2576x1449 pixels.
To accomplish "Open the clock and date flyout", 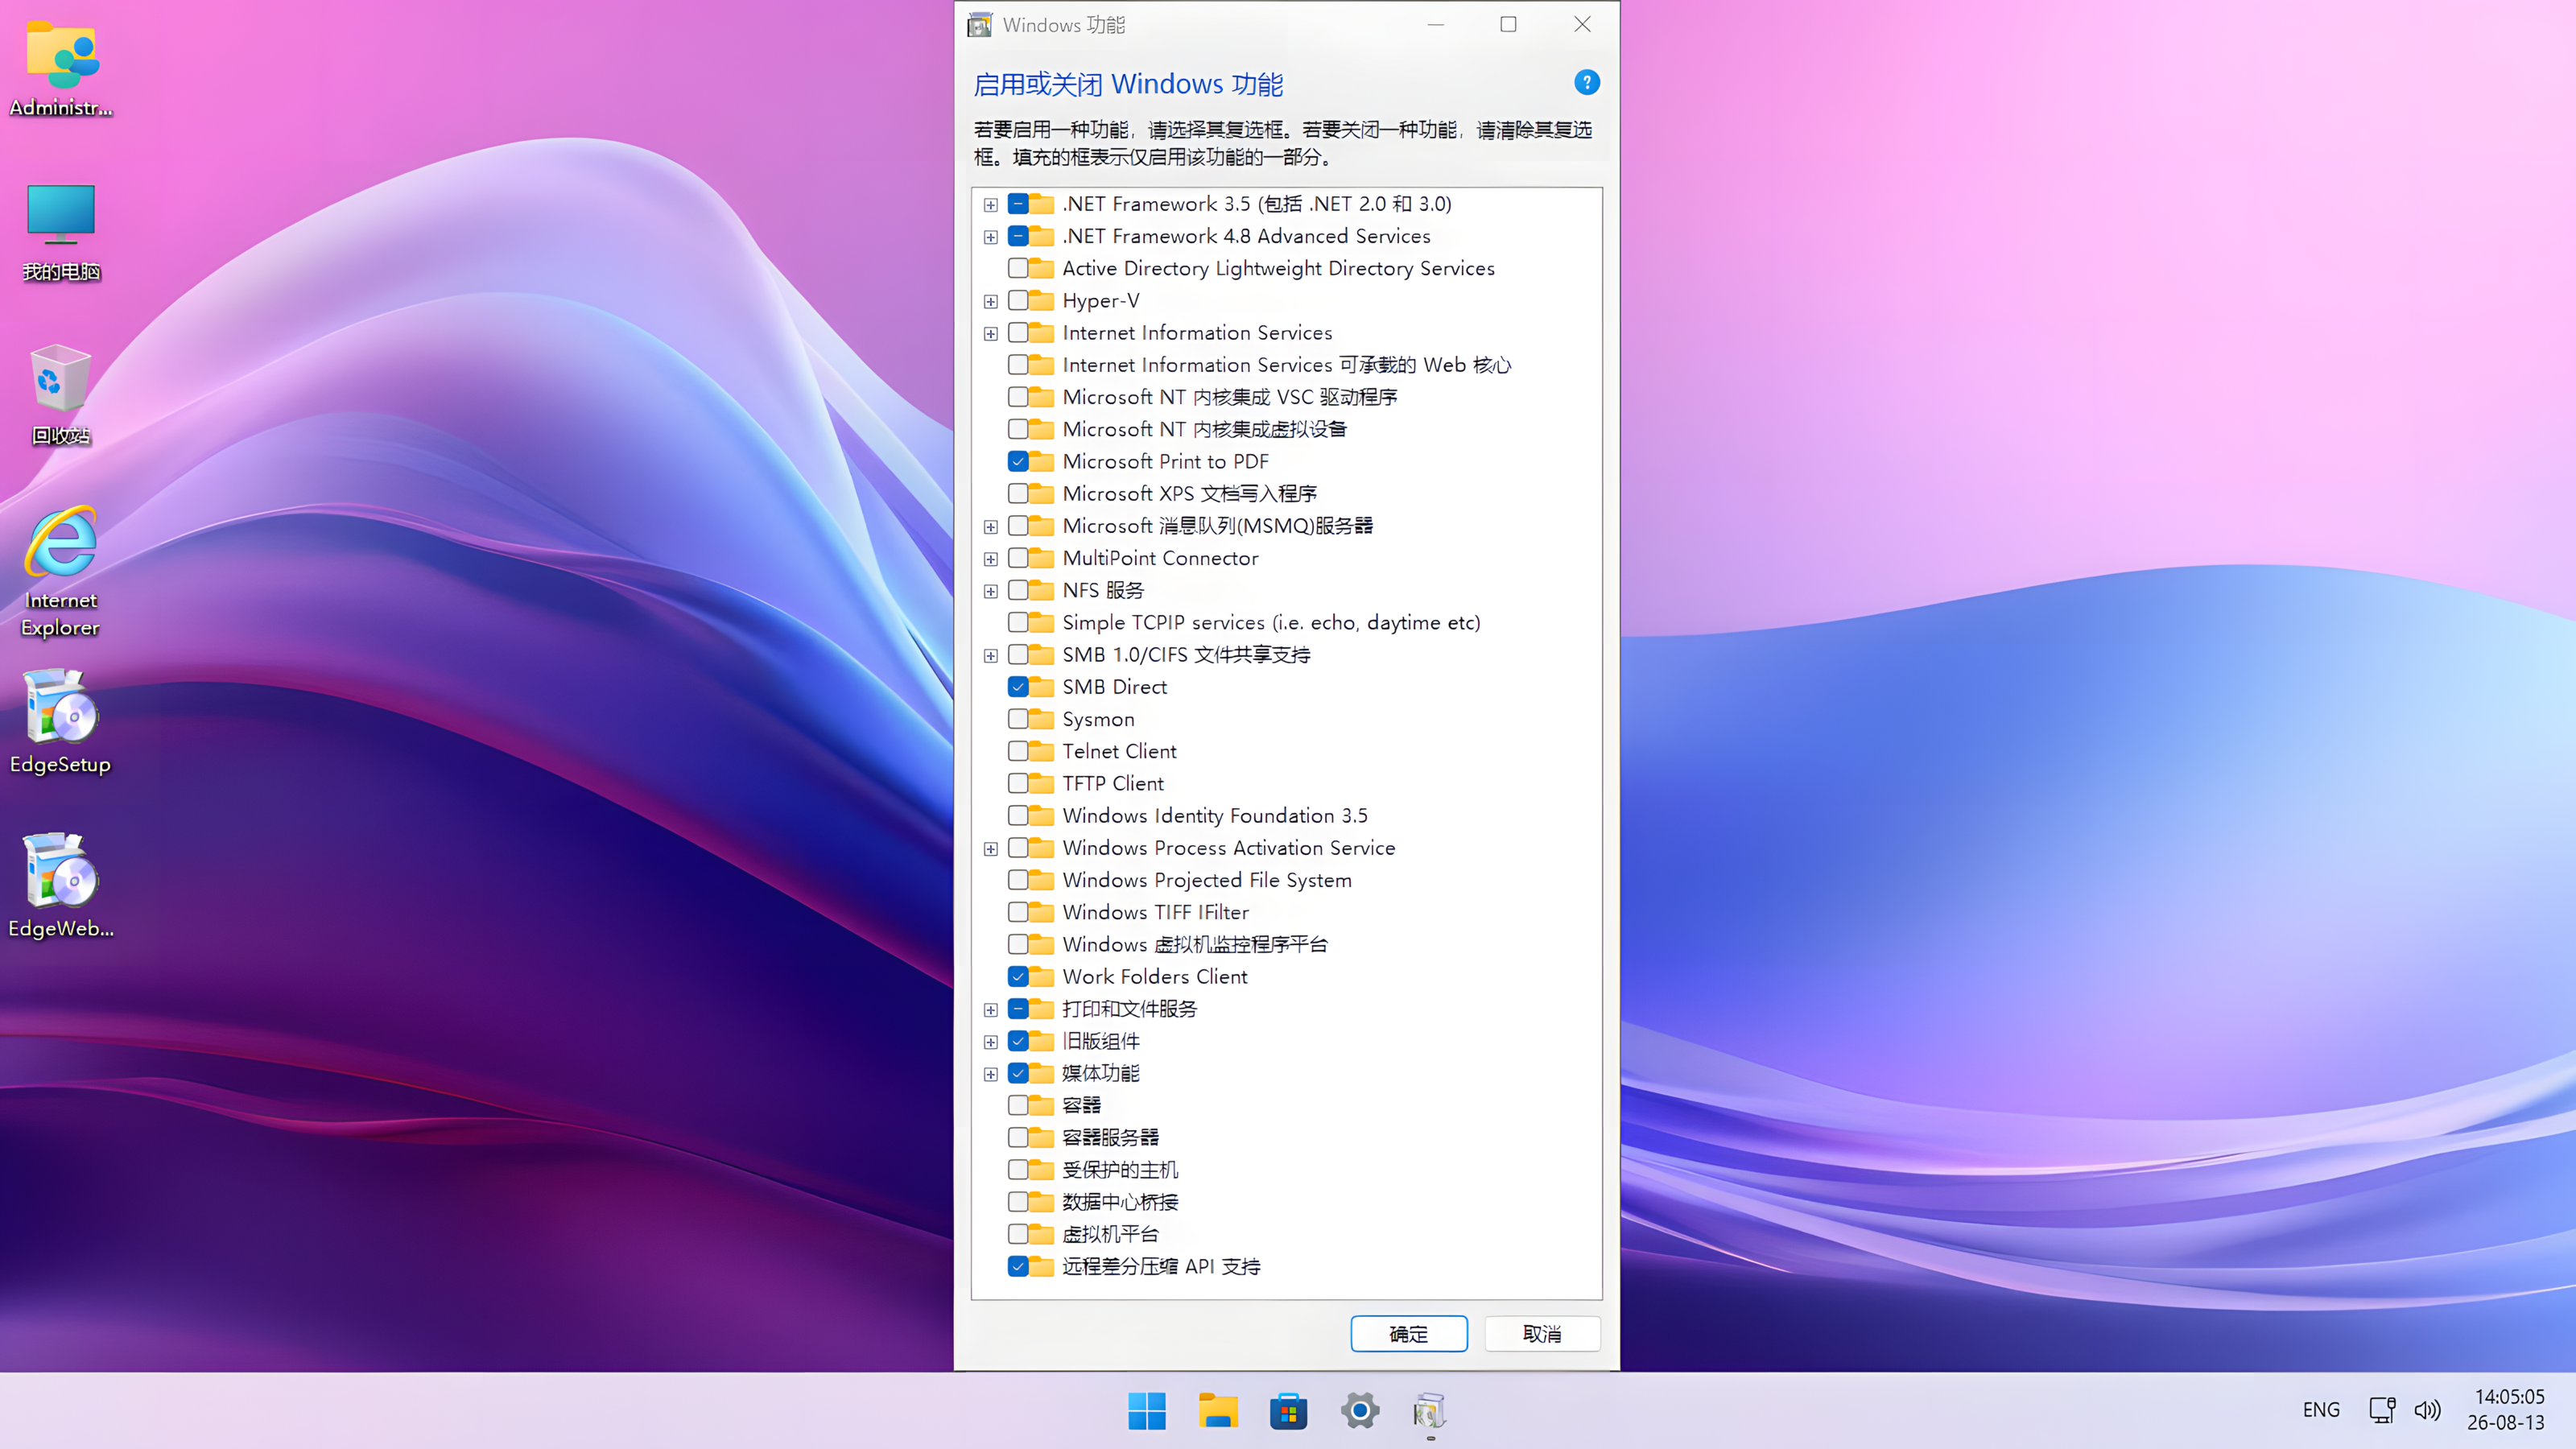I will 2506,1410.
